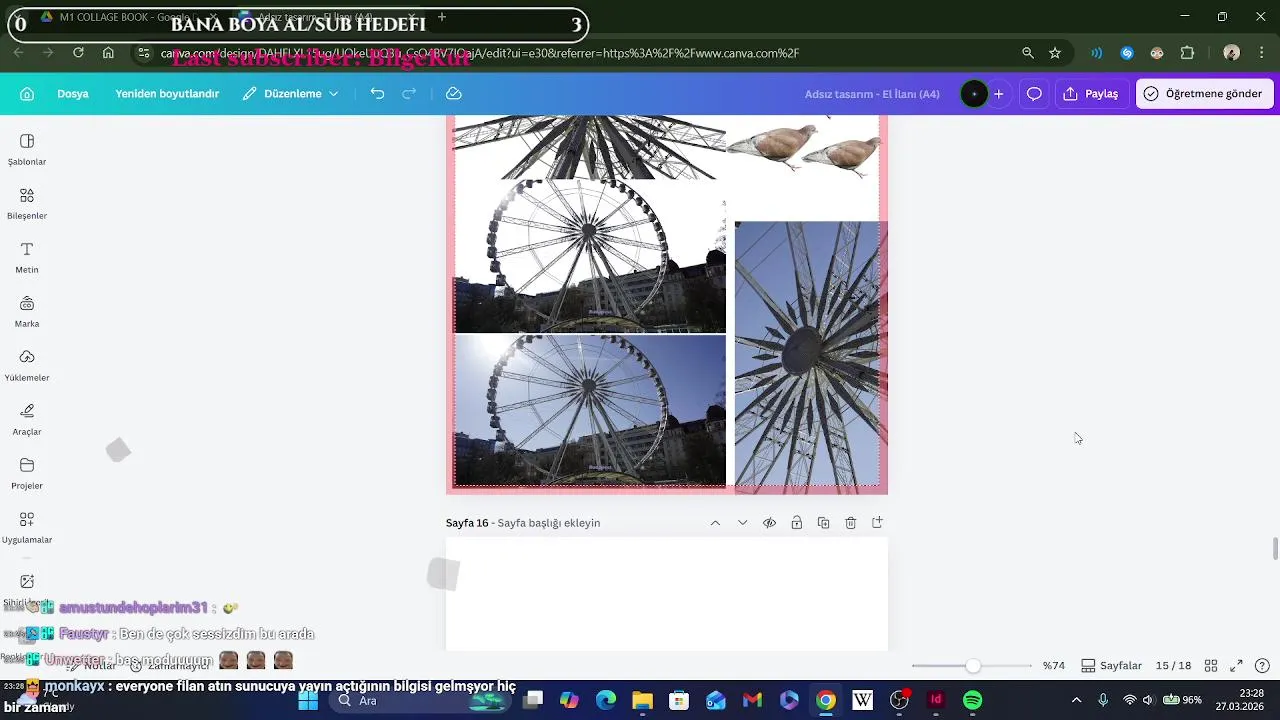This screenshot has width=1280, height=720.
Task: Open the Yeniden boyutlandır menu
Action: [167, 94]
